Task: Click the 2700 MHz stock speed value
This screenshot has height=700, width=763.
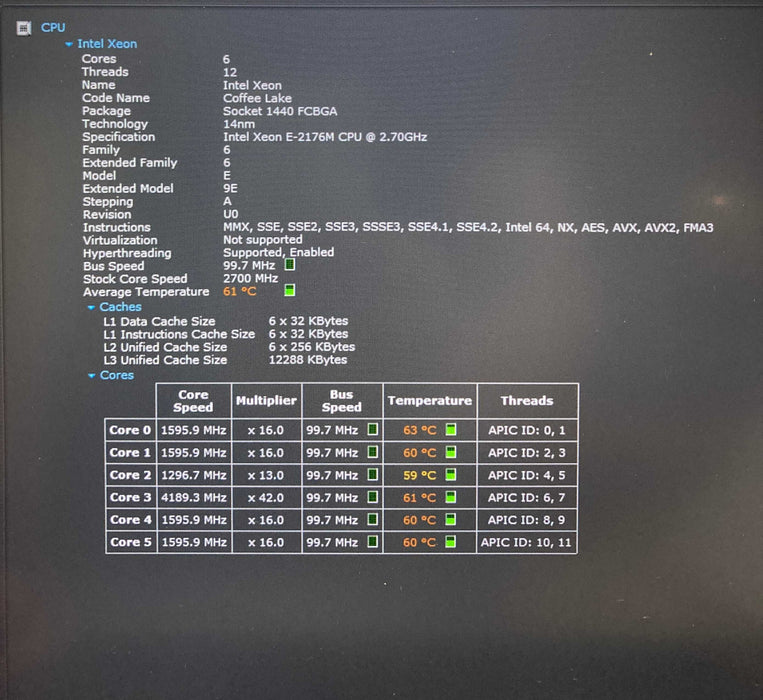Action: coord(251,279)
